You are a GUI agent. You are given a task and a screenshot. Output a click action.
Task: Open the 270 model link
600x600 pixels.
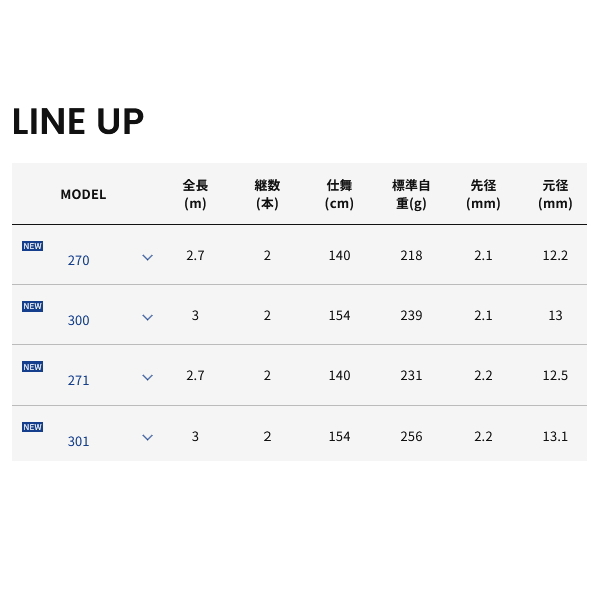tap(78, 260)
